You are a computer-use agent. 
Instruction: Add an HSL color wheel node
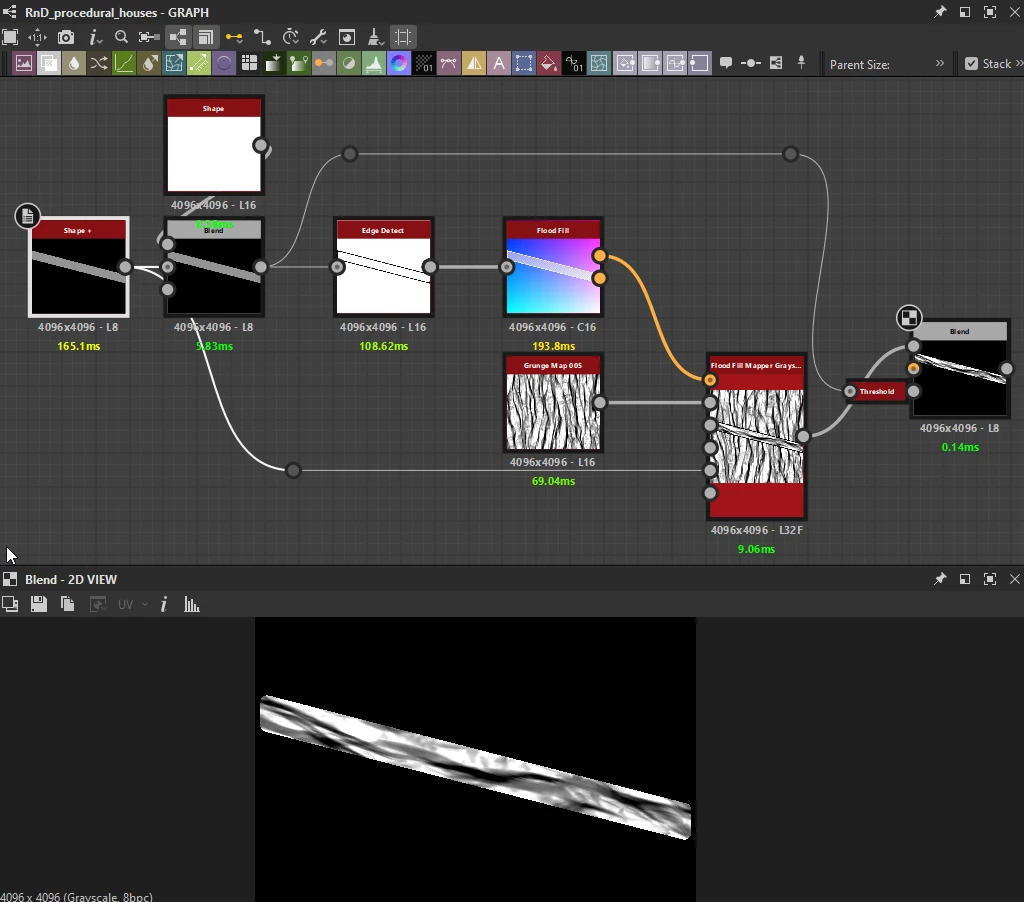(398, 63)
